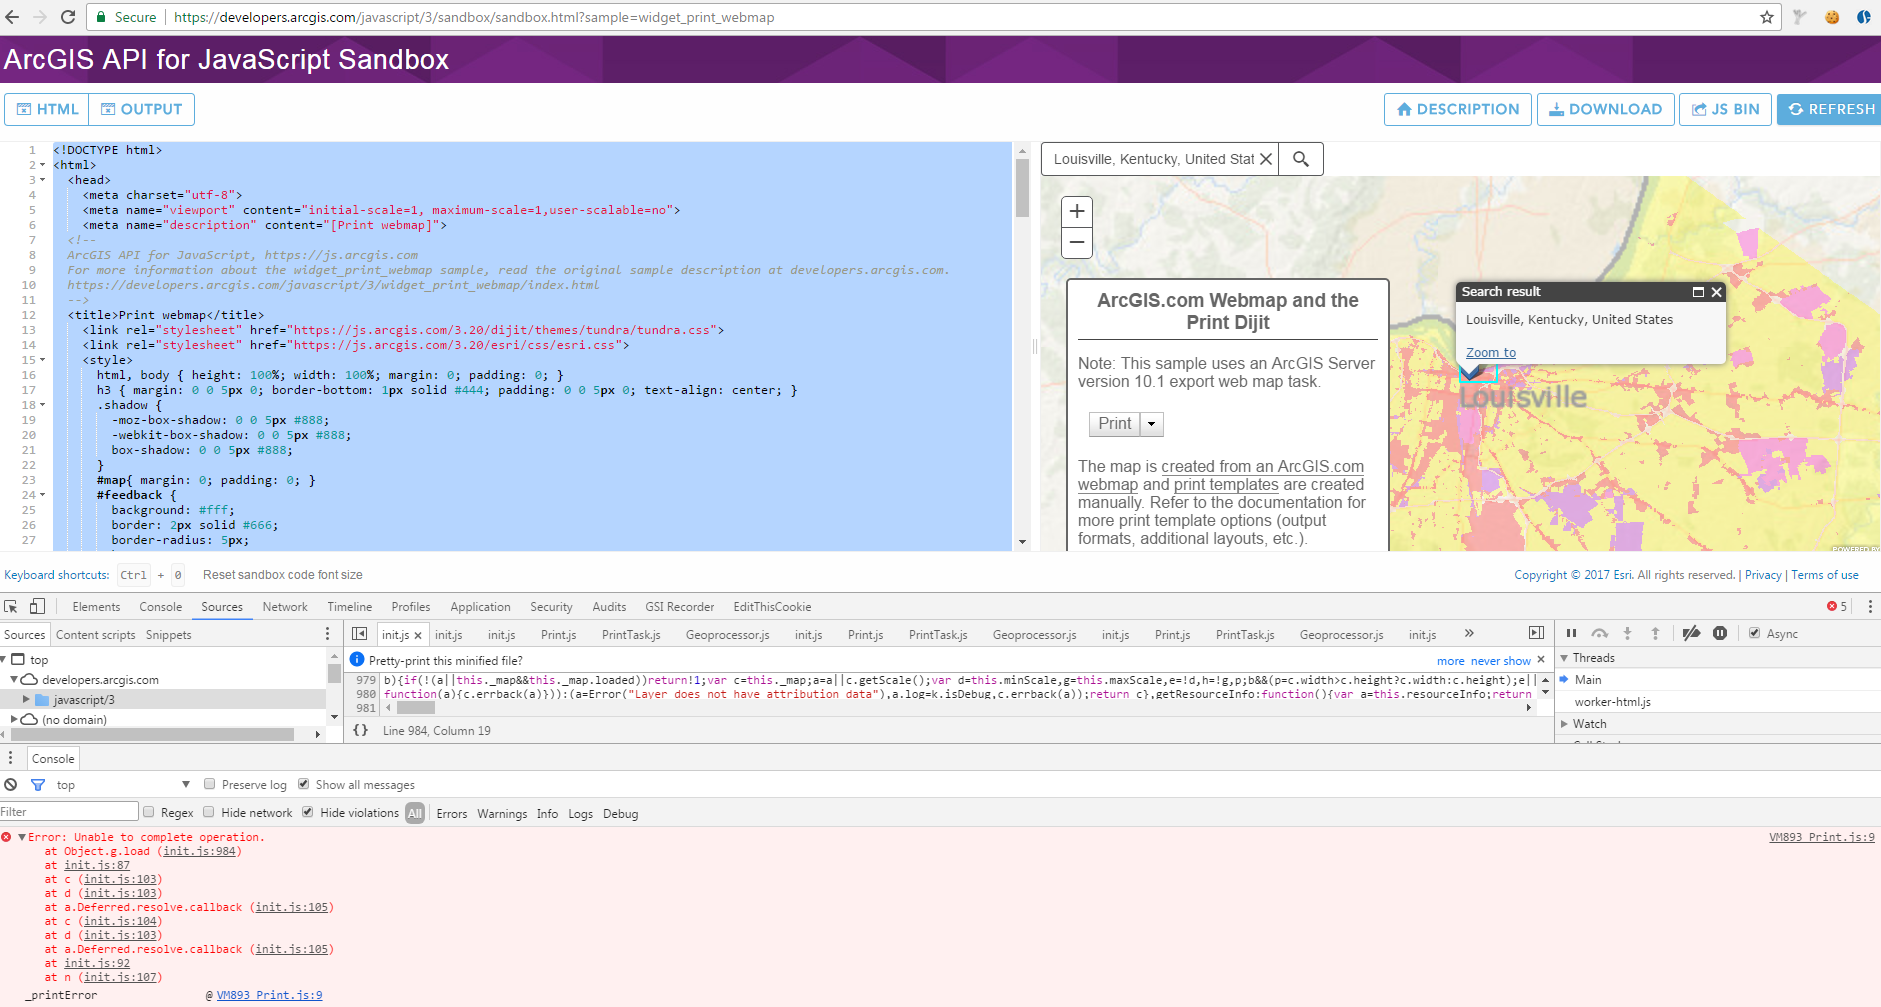Clear the Louisville search text with the X
The image size is (1881, 1007).
(x=1266, y=159)
